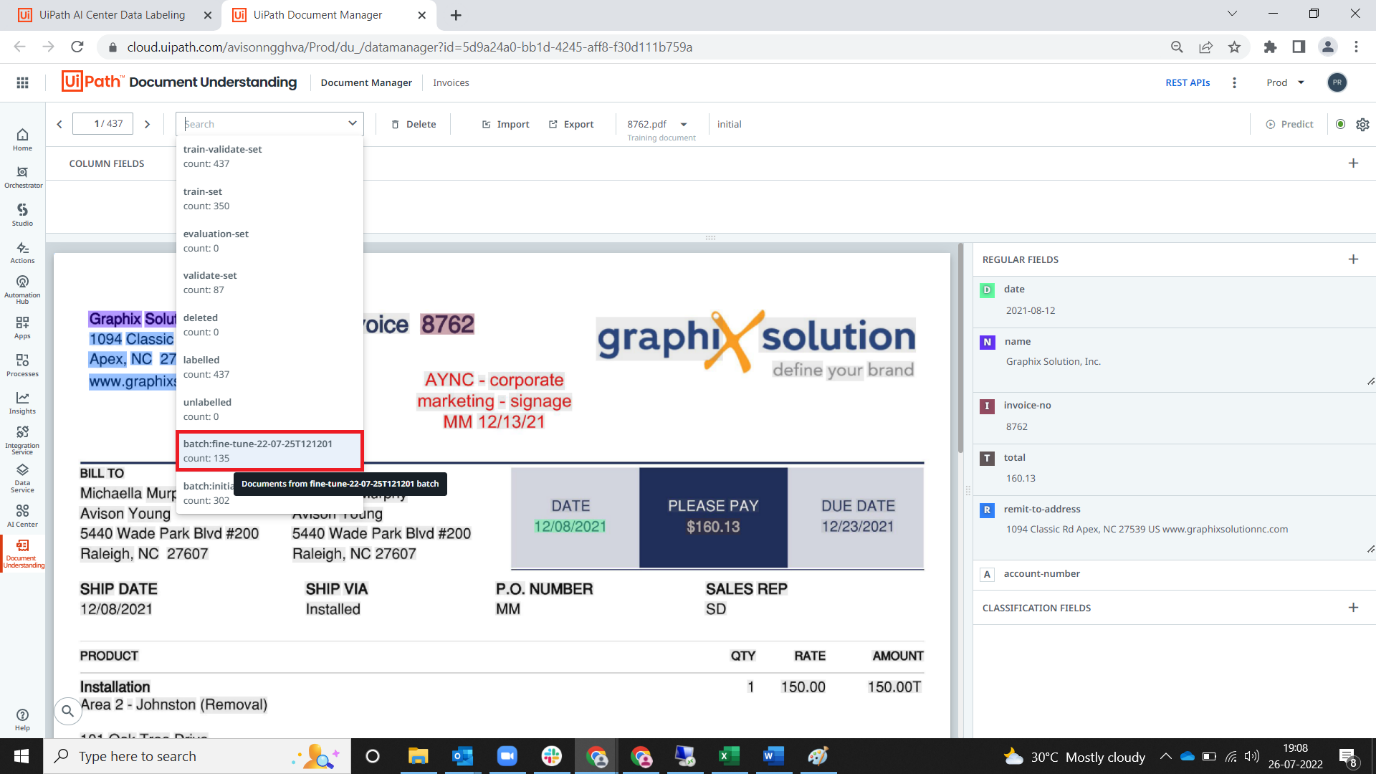Viewport: 1376px width, 774px height.
Task: Select the evaluation-set filter option
Action: 269,240
